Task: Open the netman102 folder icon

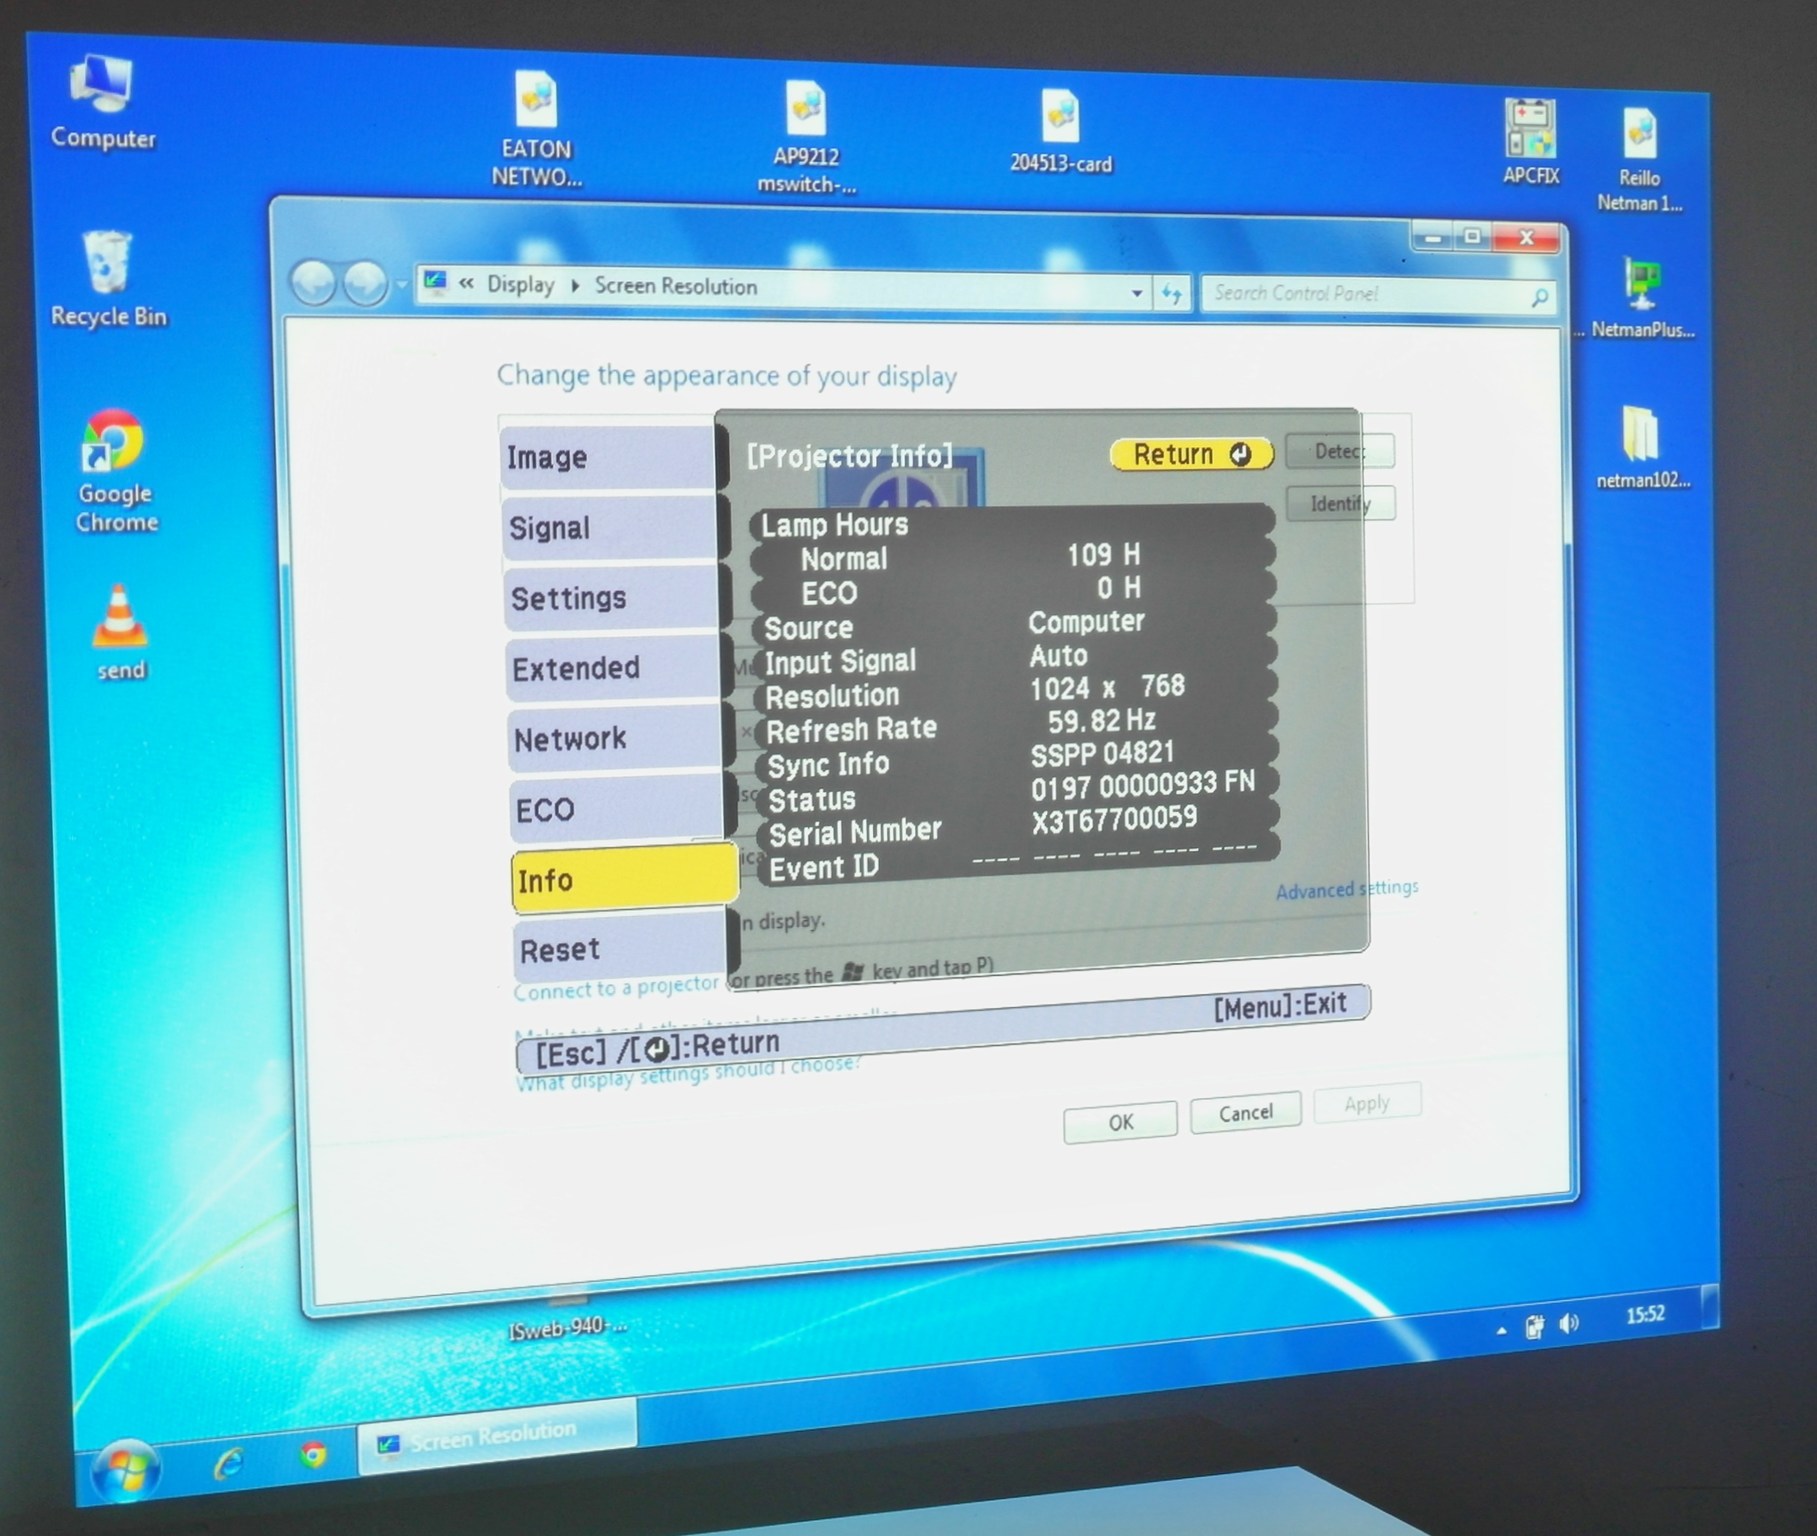Action: click(1642, 446)
